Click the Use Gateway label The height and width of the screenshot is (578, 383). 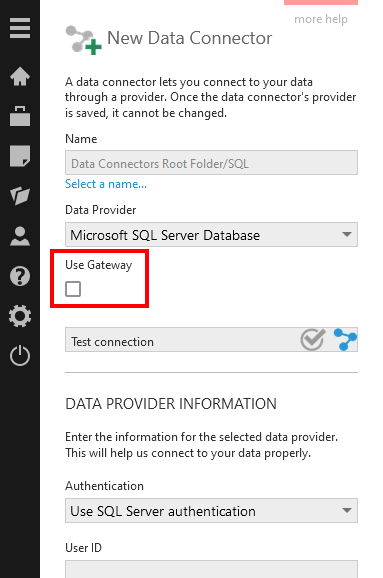click(98, 265)
